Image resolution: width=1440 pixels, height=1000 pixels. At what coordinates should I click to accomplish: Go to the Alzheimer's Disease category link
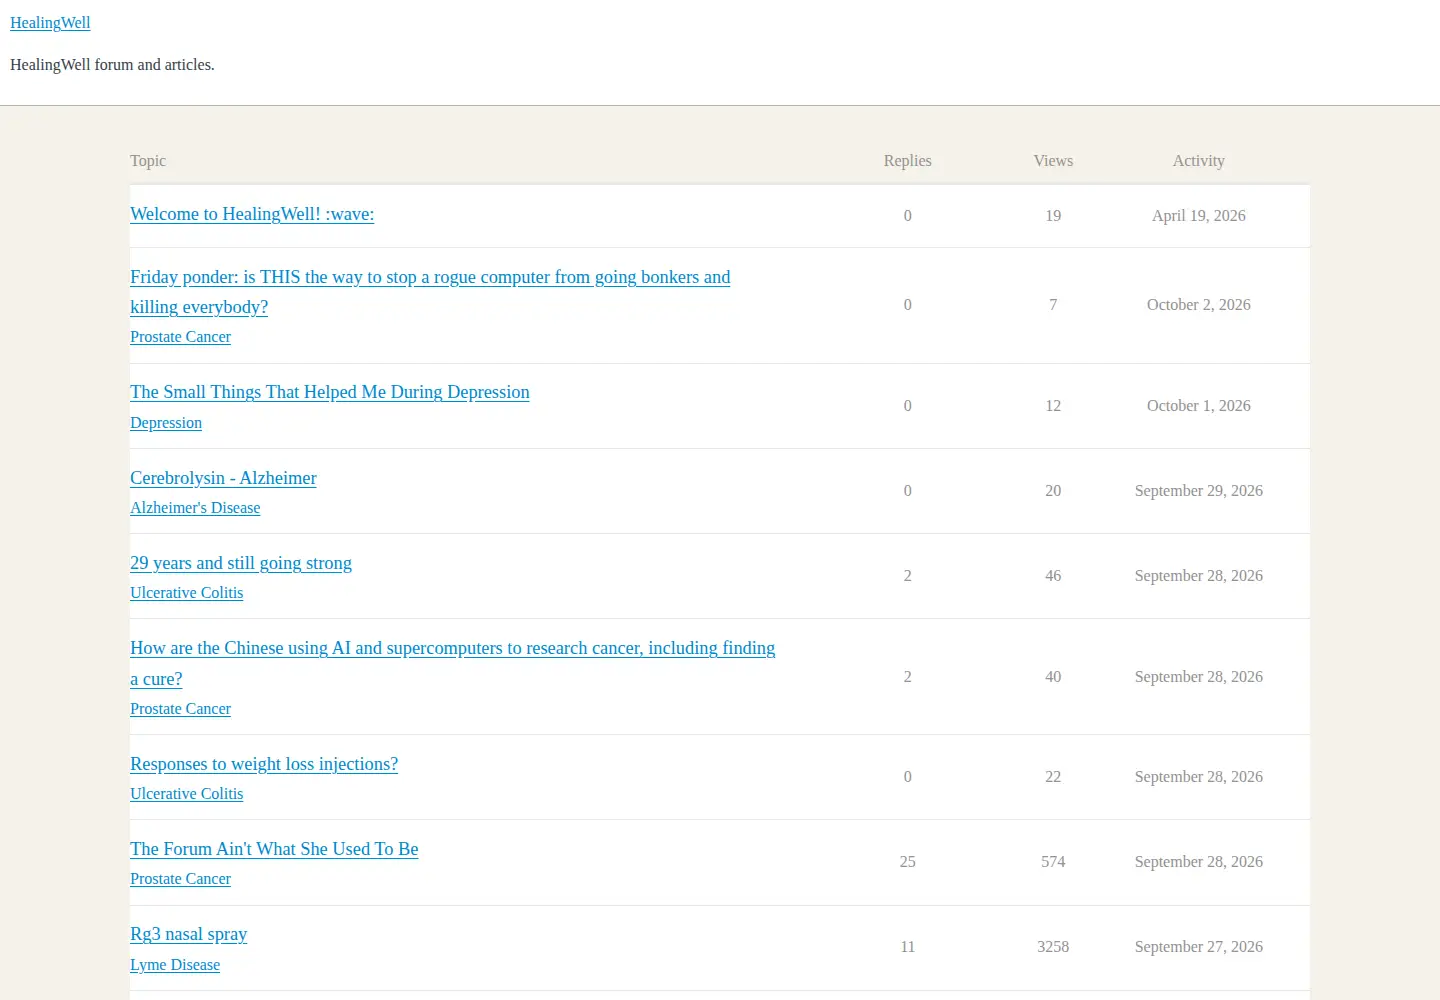tap(195, 508)
